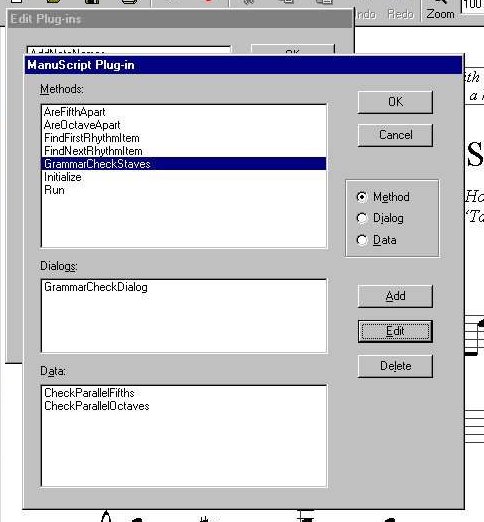Select the highlighted GrammarCheckStaves method
484x522 pixels.
pos(184,164)
